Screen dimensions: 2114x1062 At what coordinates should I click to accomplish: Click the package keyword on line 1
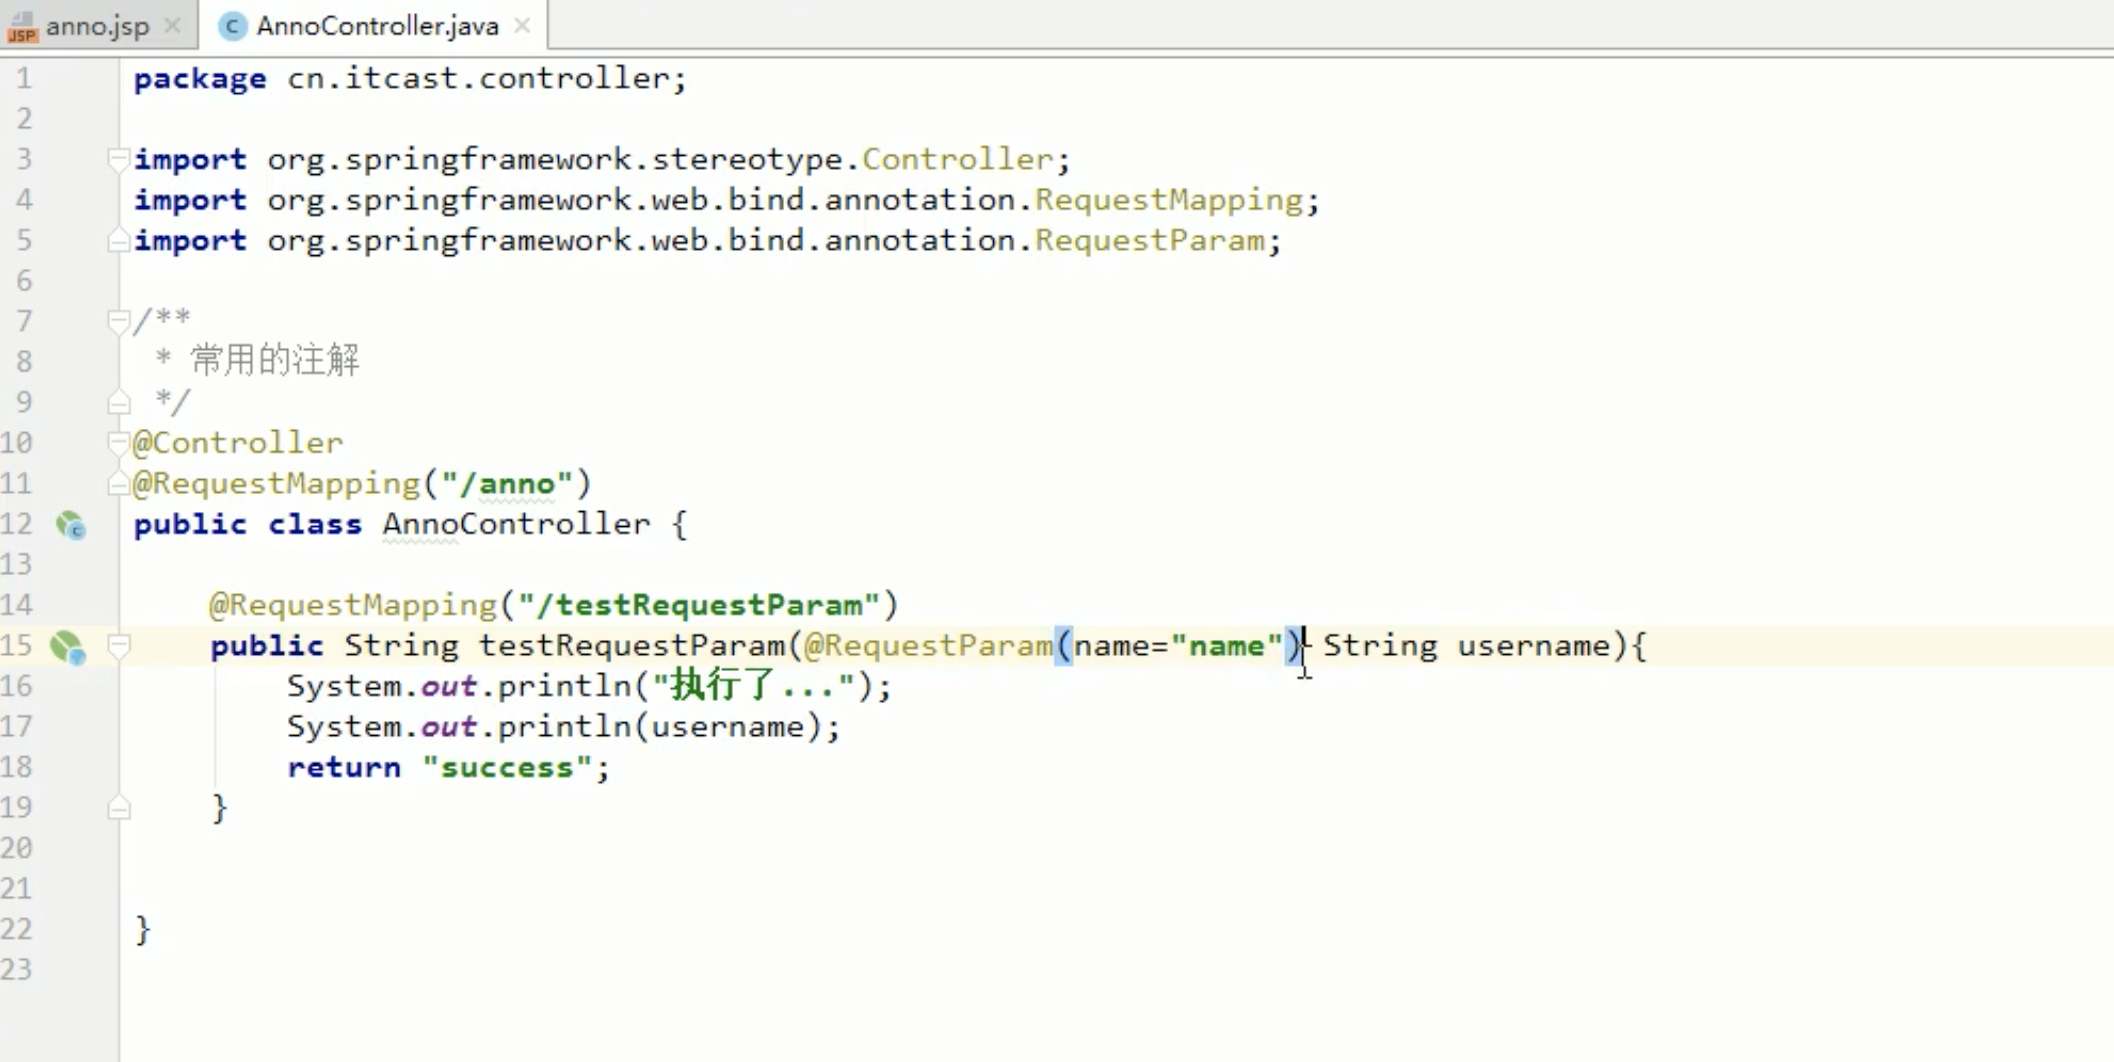200,79
